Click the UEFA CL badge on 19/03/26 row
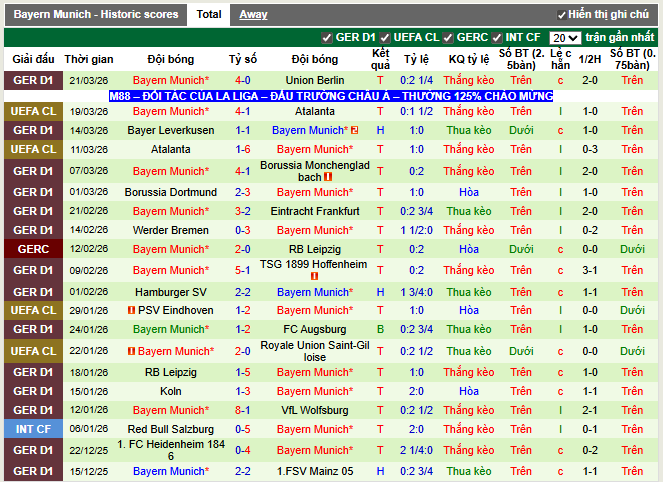 (32, 111)
